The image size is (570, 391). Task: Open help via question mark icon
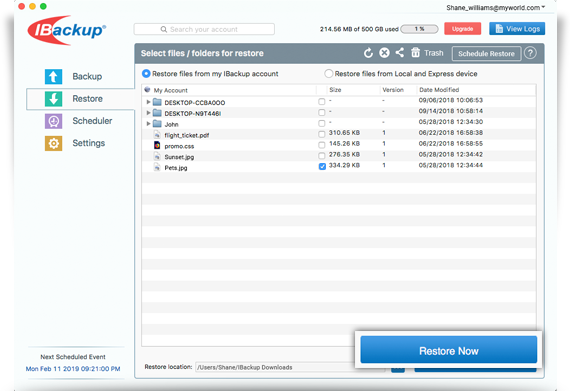click(530, 53)
